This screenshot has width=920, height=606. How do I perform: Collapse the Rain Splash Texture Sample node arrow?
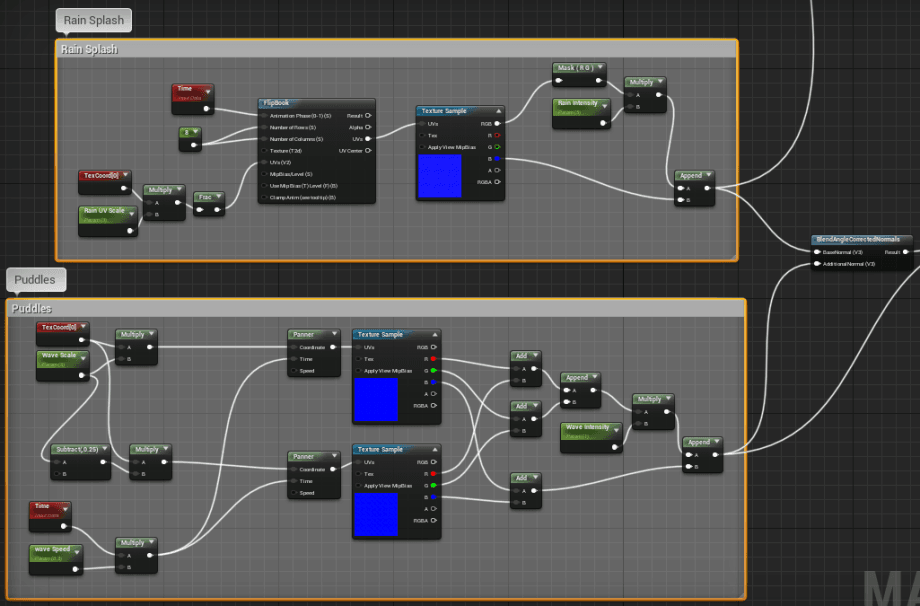click(499, 111)
